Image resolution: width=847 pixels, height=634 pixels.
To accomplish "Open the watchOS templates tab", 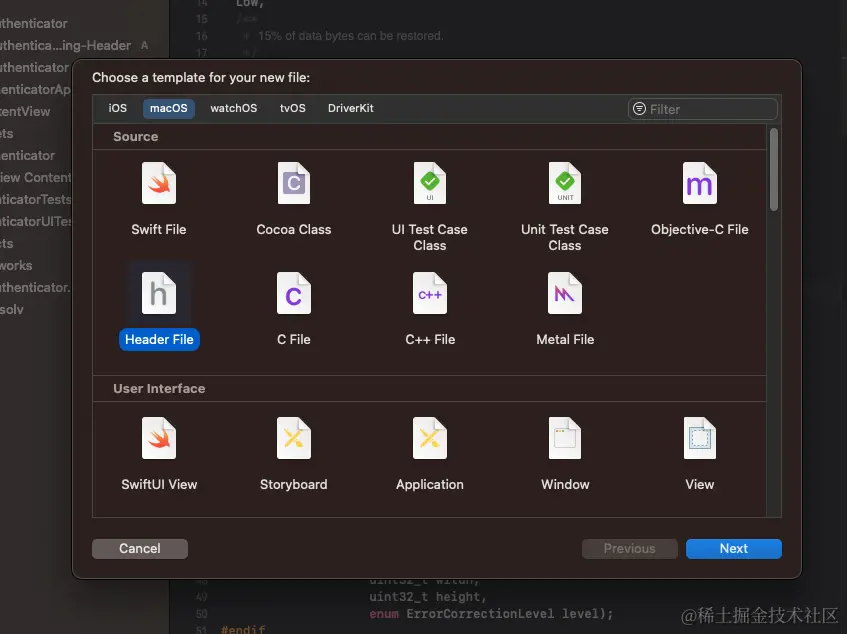I will [x=233, y=108].
